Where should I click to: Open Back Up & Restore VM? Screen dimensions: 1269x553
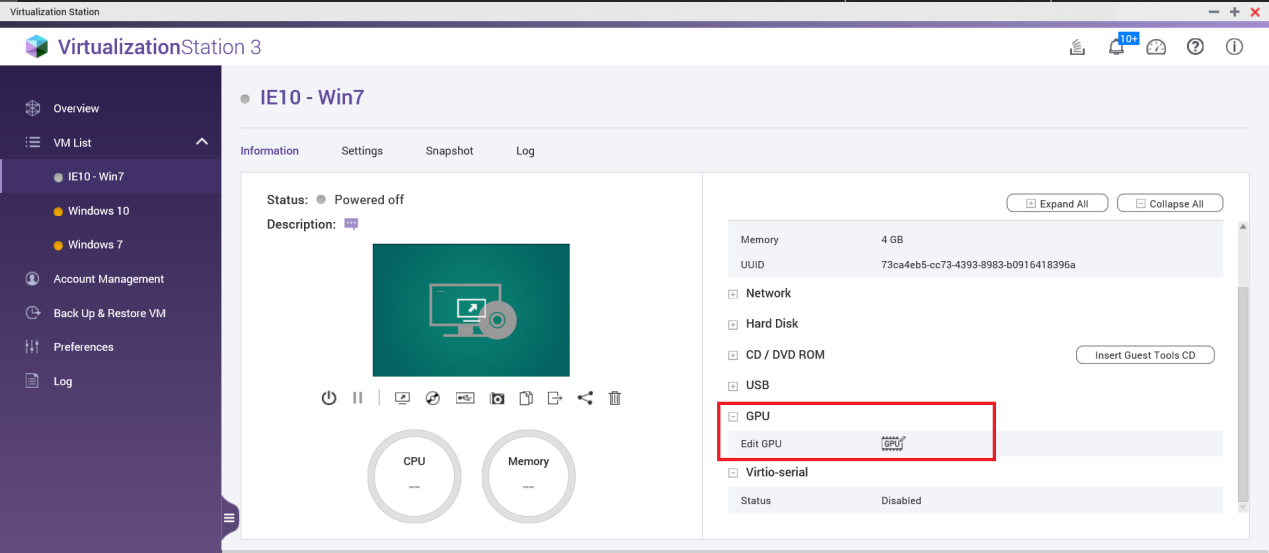point(110,313)
